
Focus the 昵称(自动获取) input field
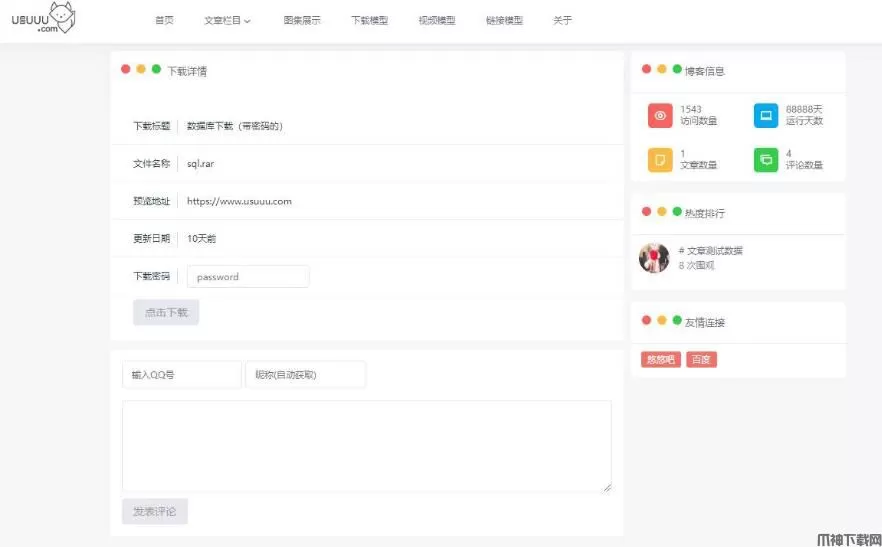click(305, 375)
